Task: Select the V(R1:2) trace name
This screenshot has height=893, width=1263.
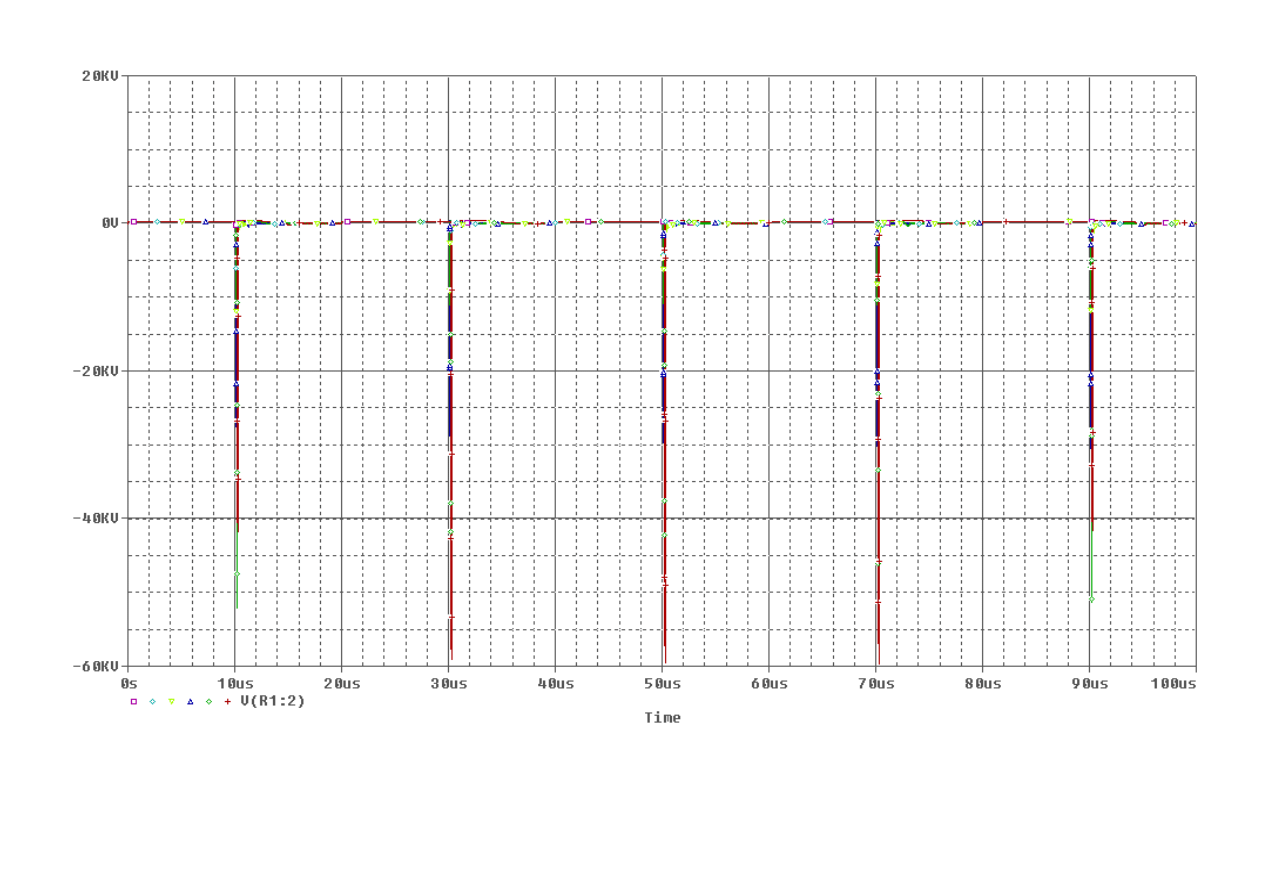Action: [272, 701]
